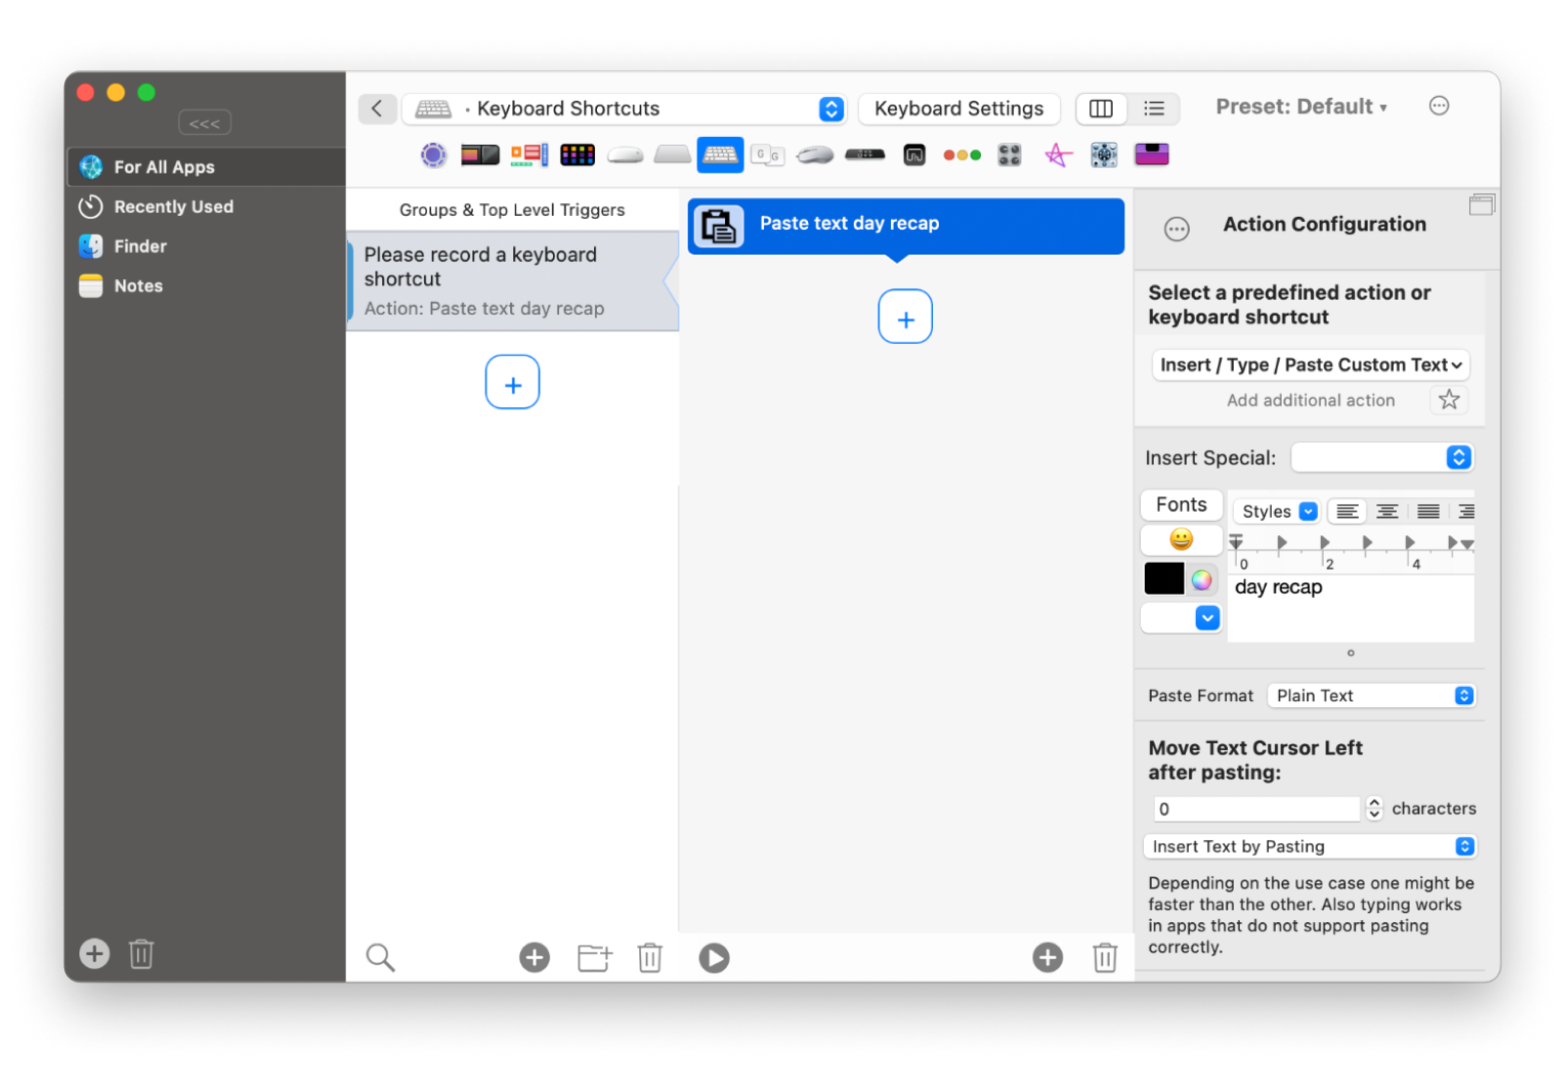Select the purple notch bar icon

tap(1152, 155)
